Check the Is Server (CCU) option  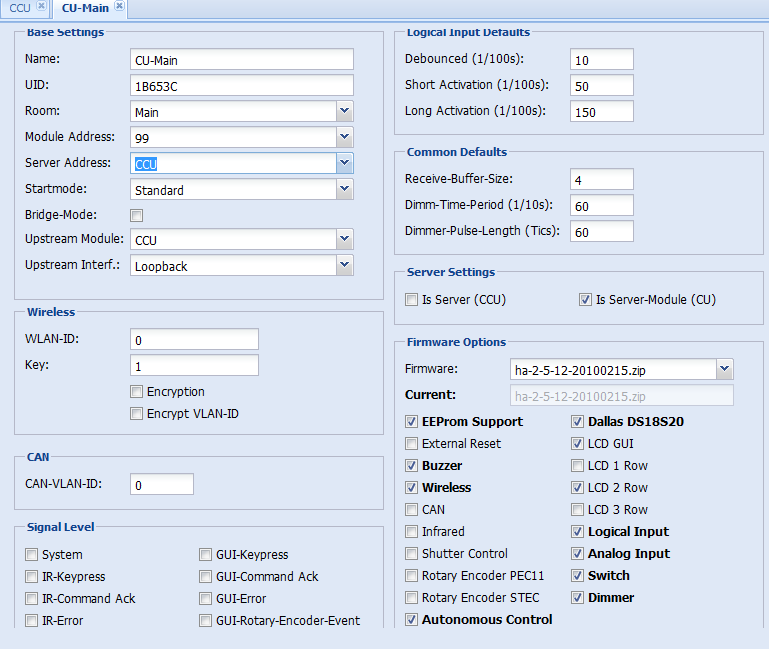tap(411, 300)
